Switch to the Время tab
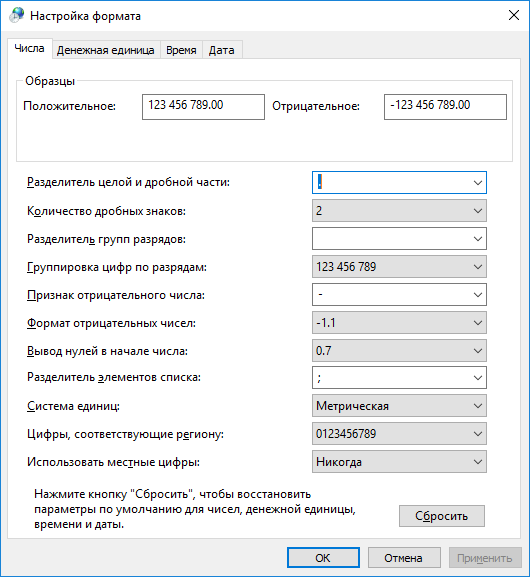Viewport: 530px width, 577px height. click(x=181, y=50)
